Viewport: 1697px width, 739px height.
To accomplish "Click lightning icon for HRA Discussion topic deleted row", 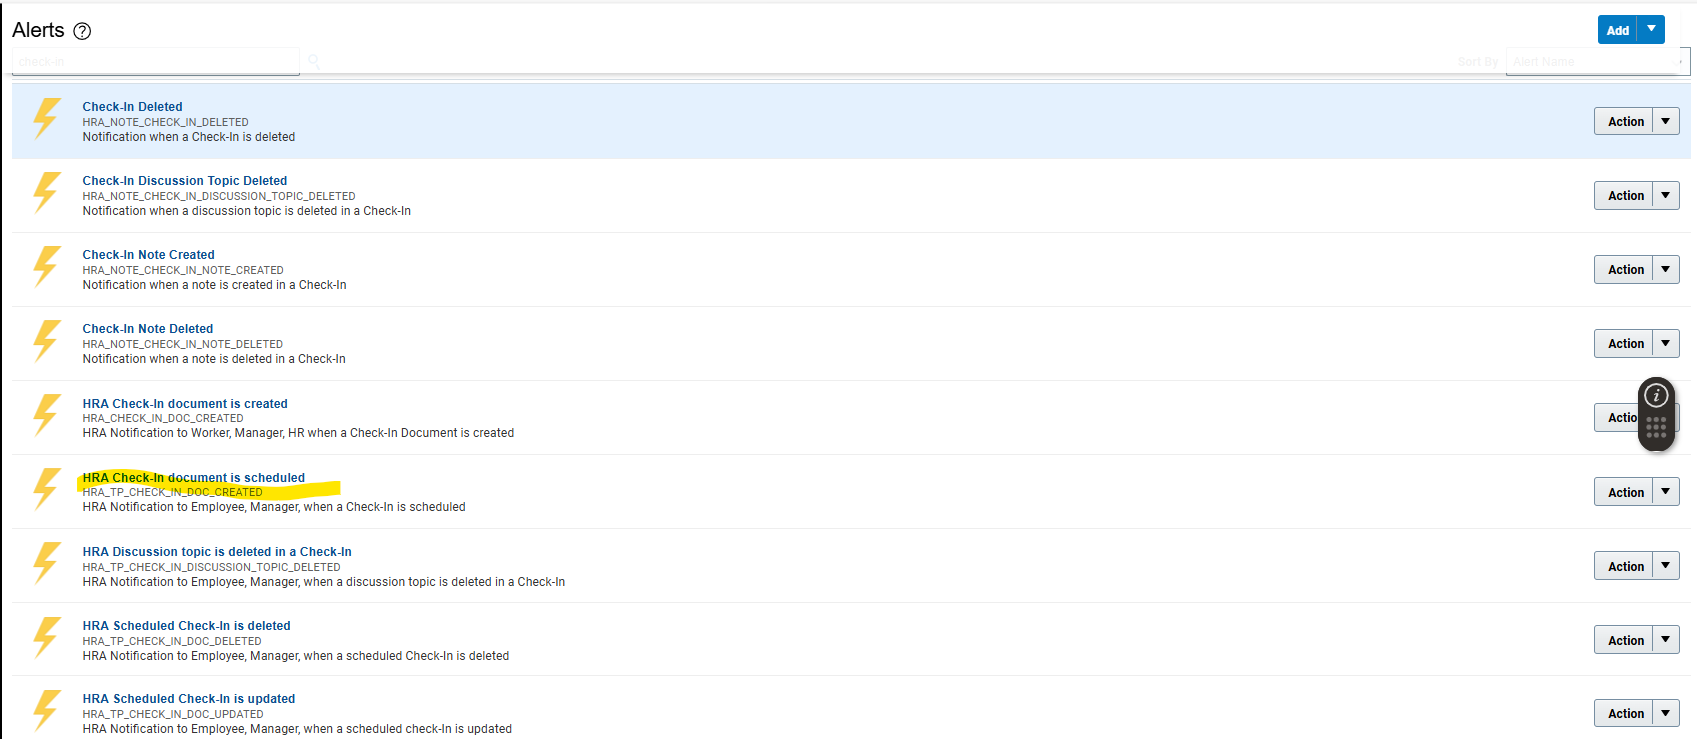I will [x=46, y=564].
